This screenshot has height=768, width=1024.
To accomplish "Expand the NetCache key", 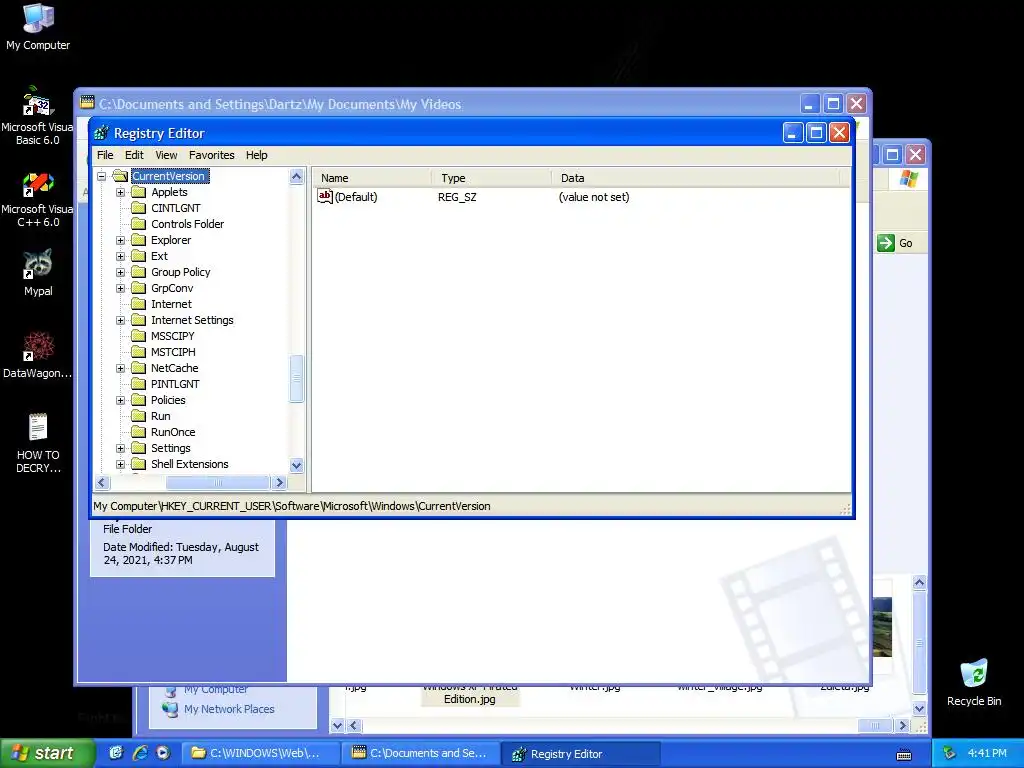I will [121, 368].
